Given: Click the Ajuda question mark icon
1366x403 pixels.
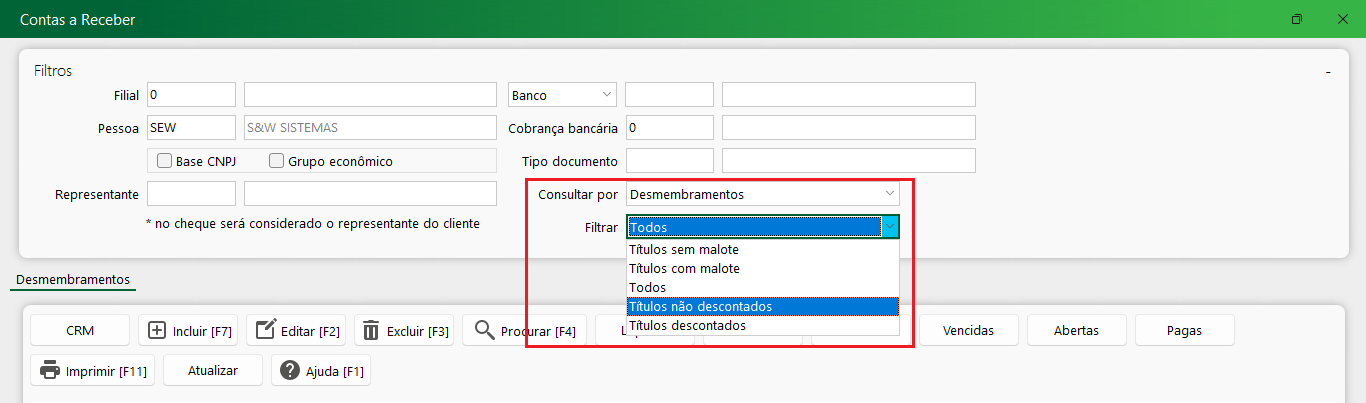Looking at the screenshot, I should click(x=290, y=371).
